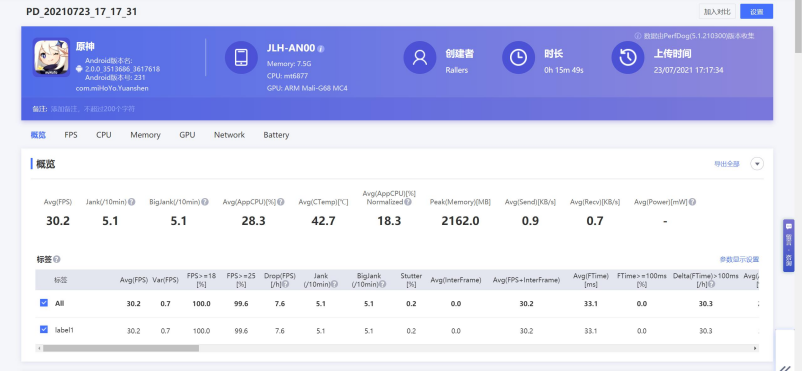Click the info icon before the PerfDog version note
Screen dimensions: 802x371
[x=637, y=36]
